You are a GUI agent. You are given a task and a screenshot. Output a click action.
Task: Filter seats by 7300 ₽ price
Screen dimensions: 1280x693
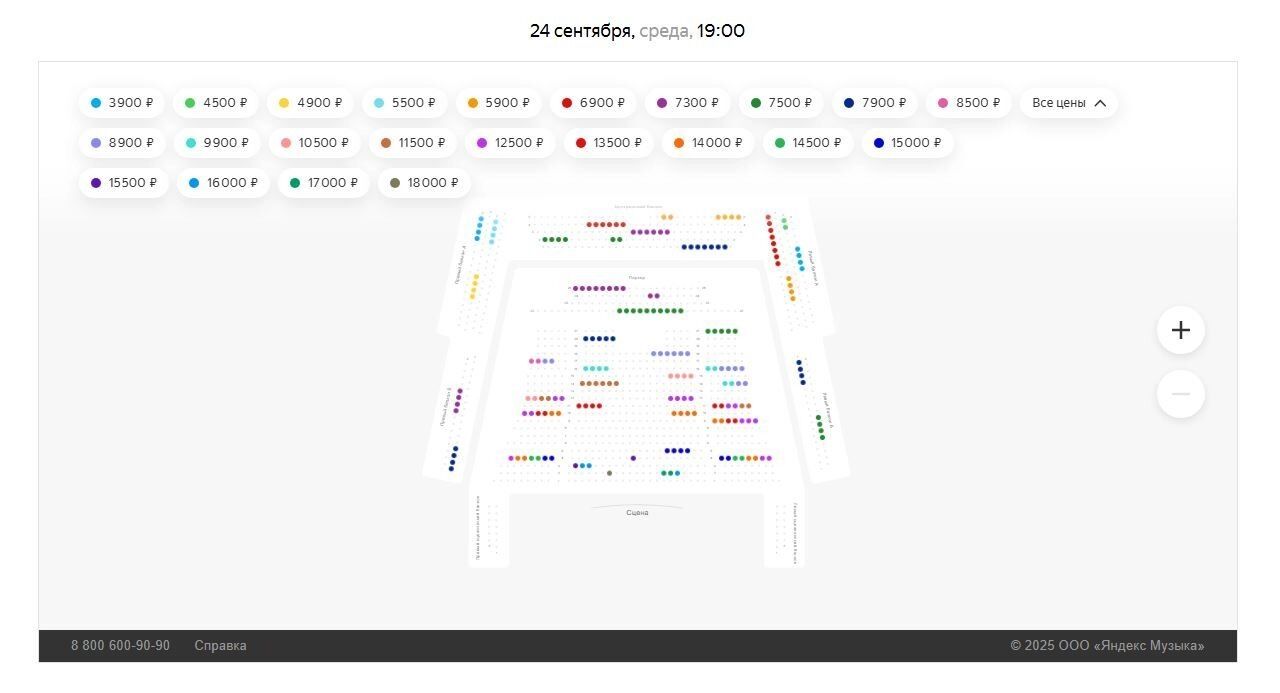[688, 103]
